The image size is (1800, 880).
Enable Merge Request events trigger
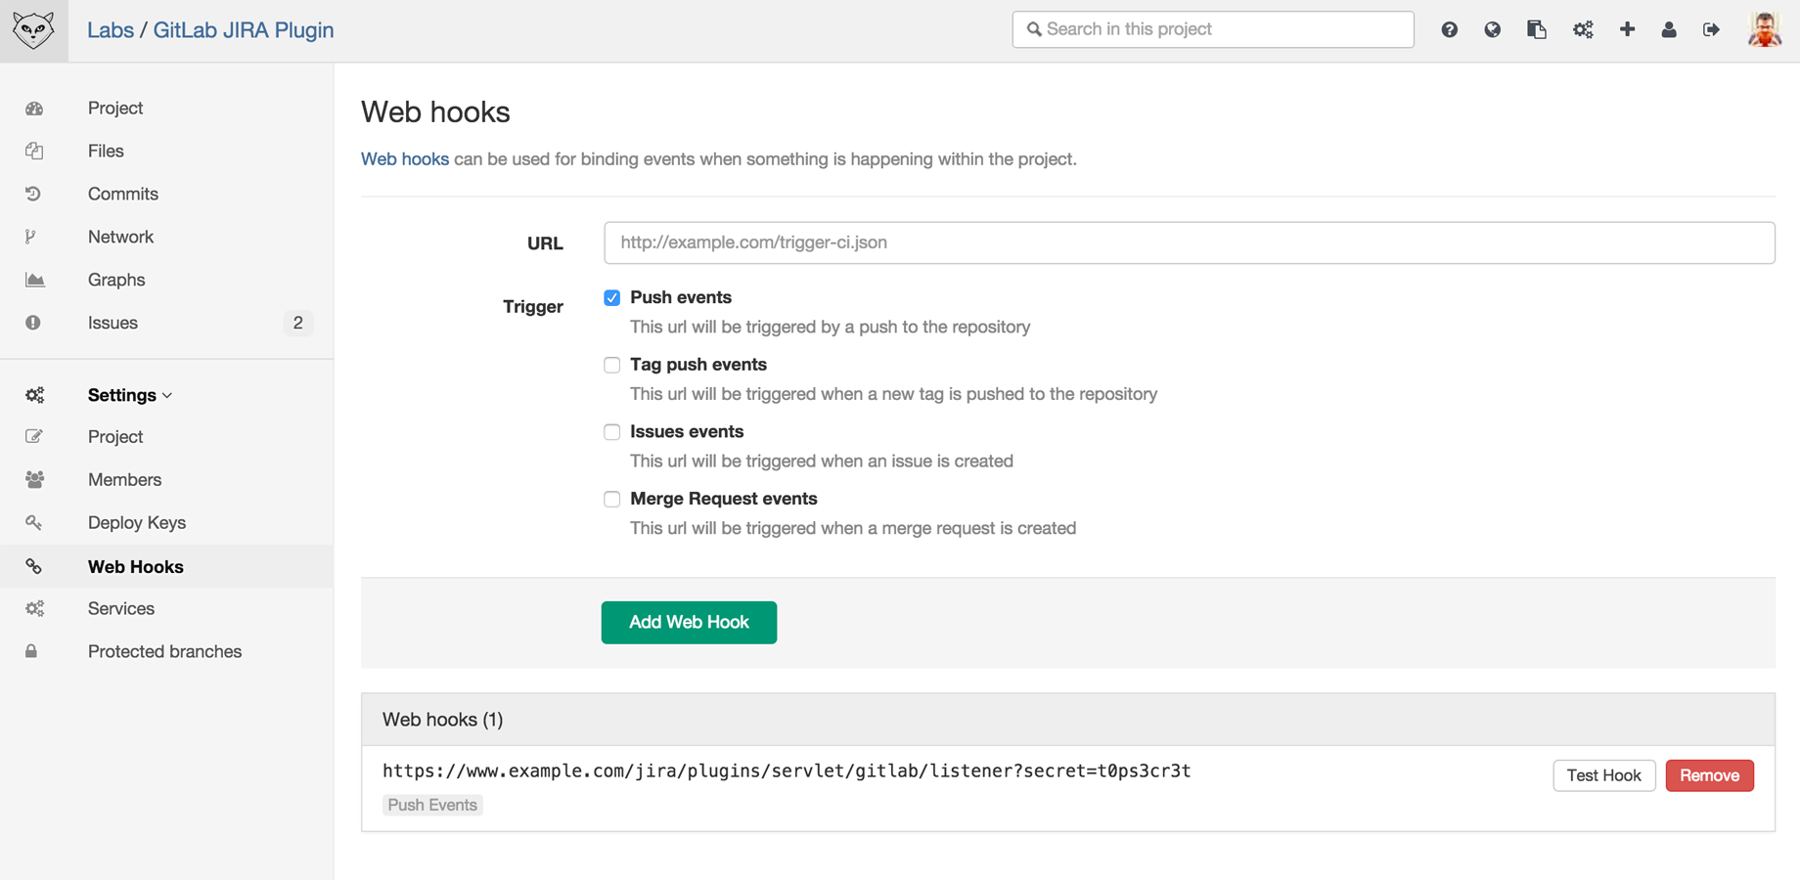point(611,498)
